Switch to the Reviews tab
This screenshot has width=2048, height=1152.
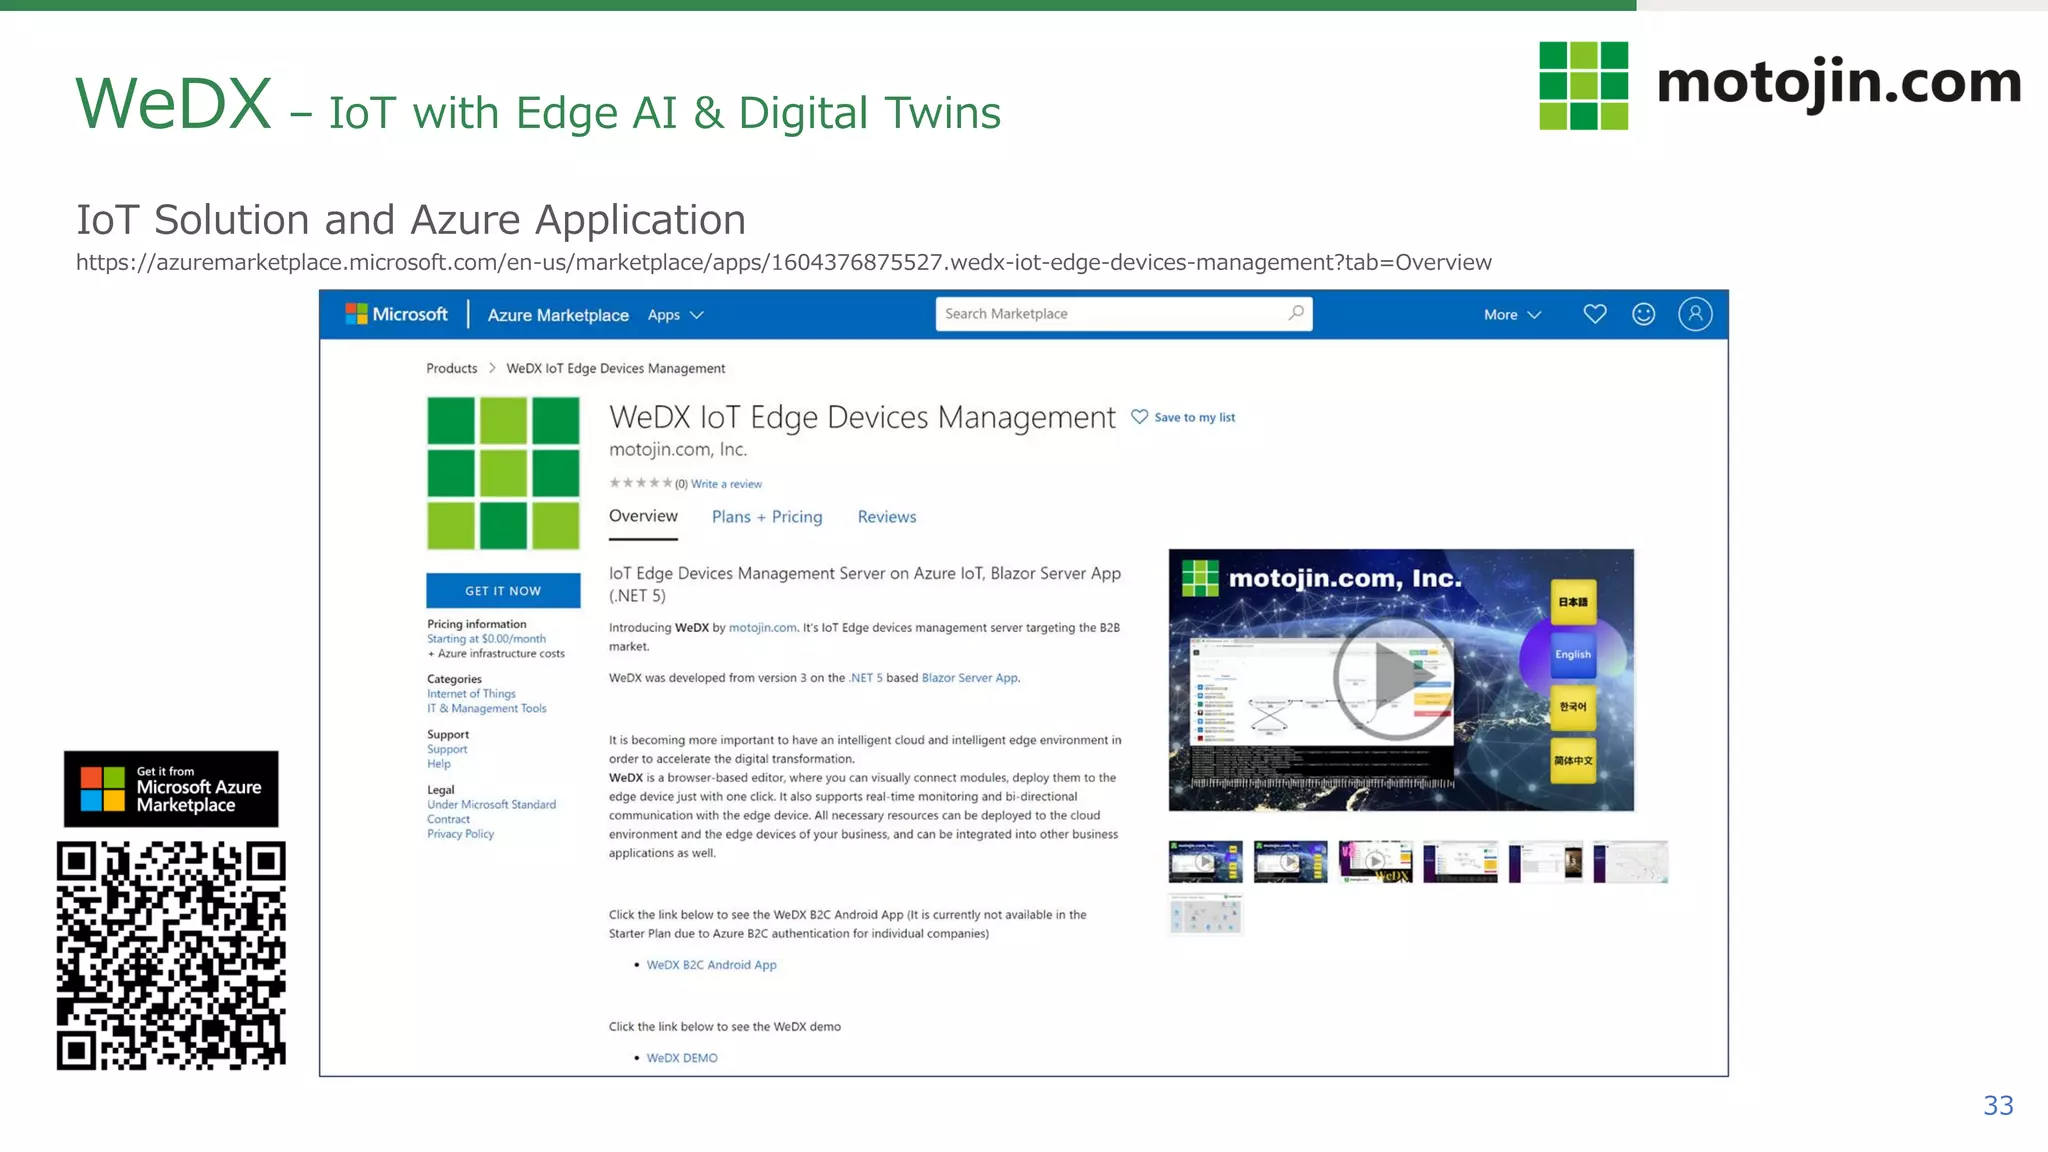(x=887, y=517)
